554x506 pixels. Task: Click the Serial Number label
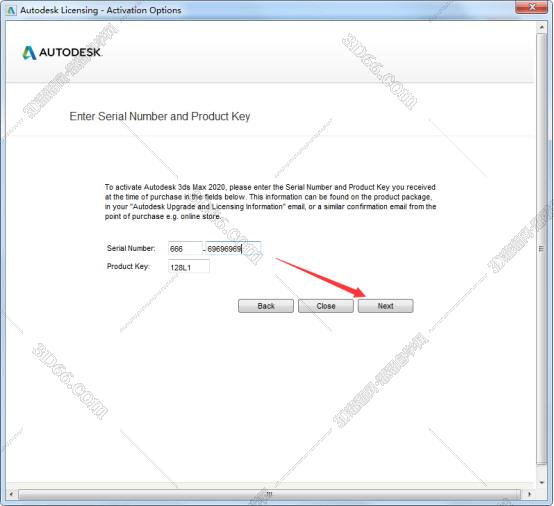click(x=131, y=248)
